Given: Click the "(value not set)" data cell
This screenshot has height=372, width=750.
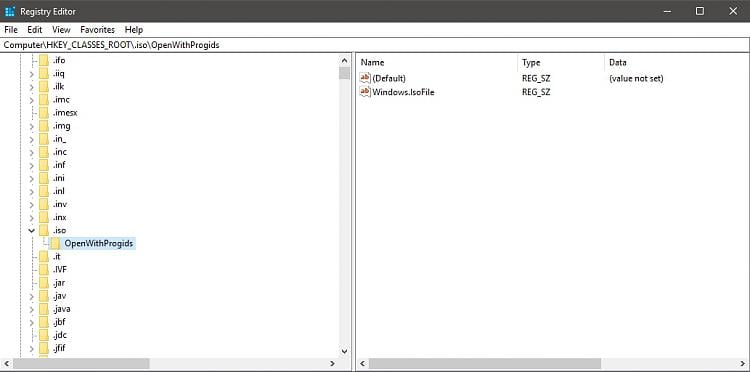Looking at the screenshot, I should pos(636,78).
